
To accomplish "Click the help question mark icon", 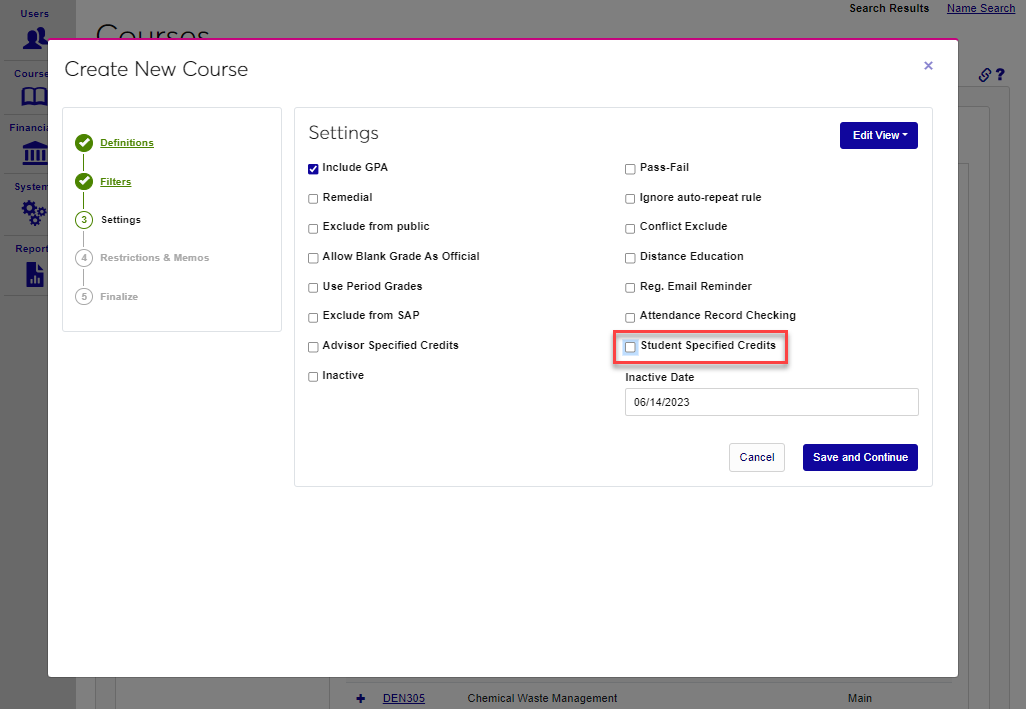I will point(999,75).
